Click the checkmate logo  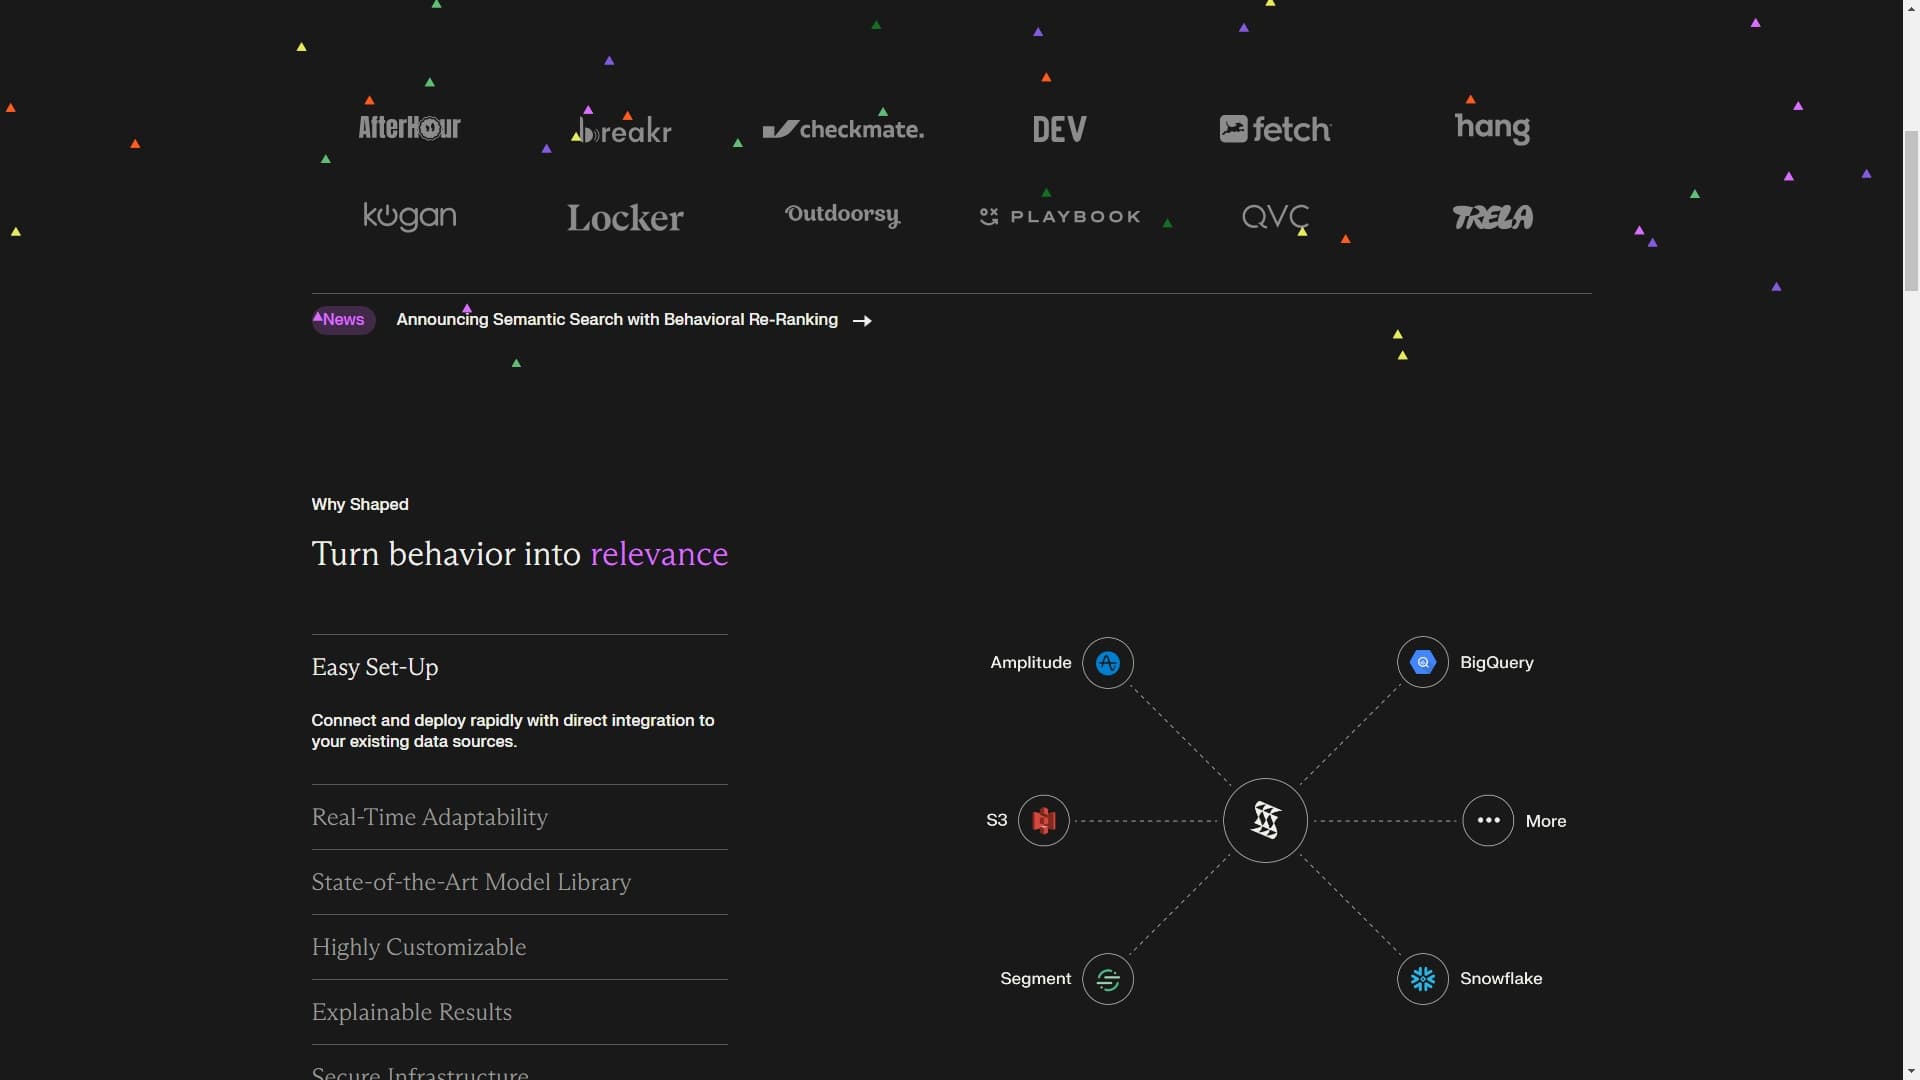(843, 129)
